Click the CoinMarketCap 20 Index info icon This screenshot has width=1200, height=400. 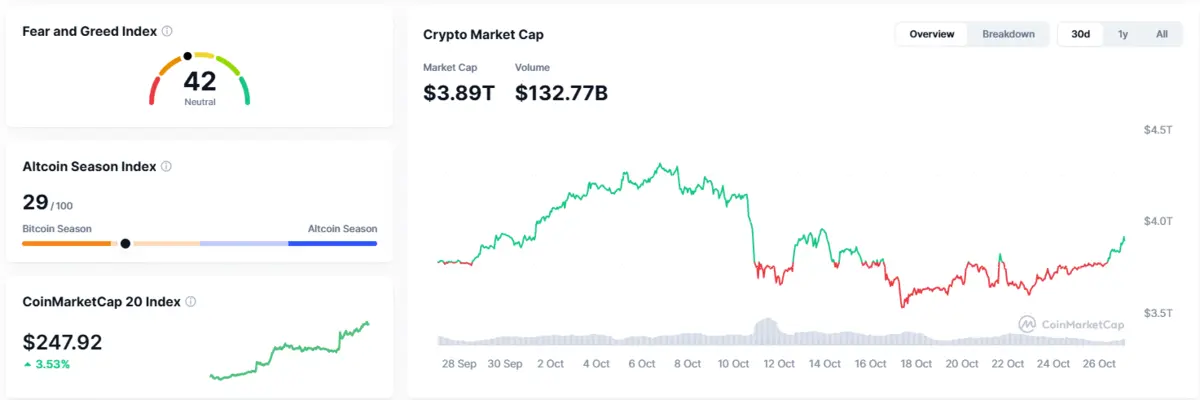pos(190,301)
